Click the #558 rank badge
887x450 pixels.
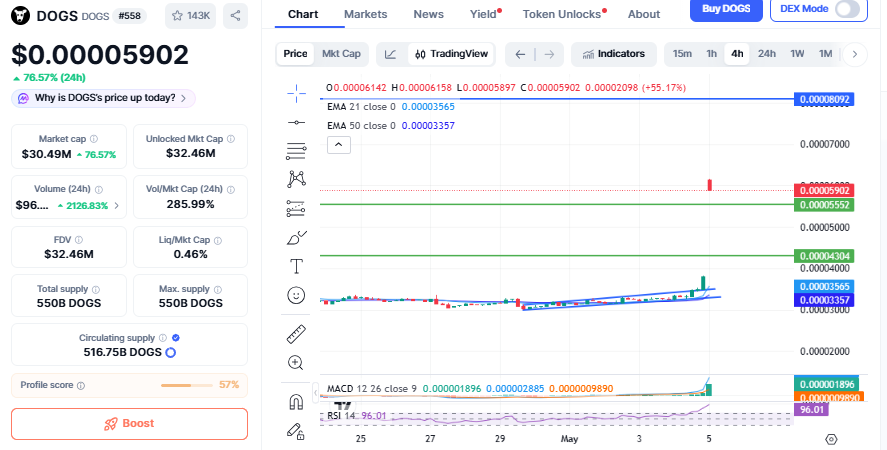pyautogui.click(x=130, y=16)
